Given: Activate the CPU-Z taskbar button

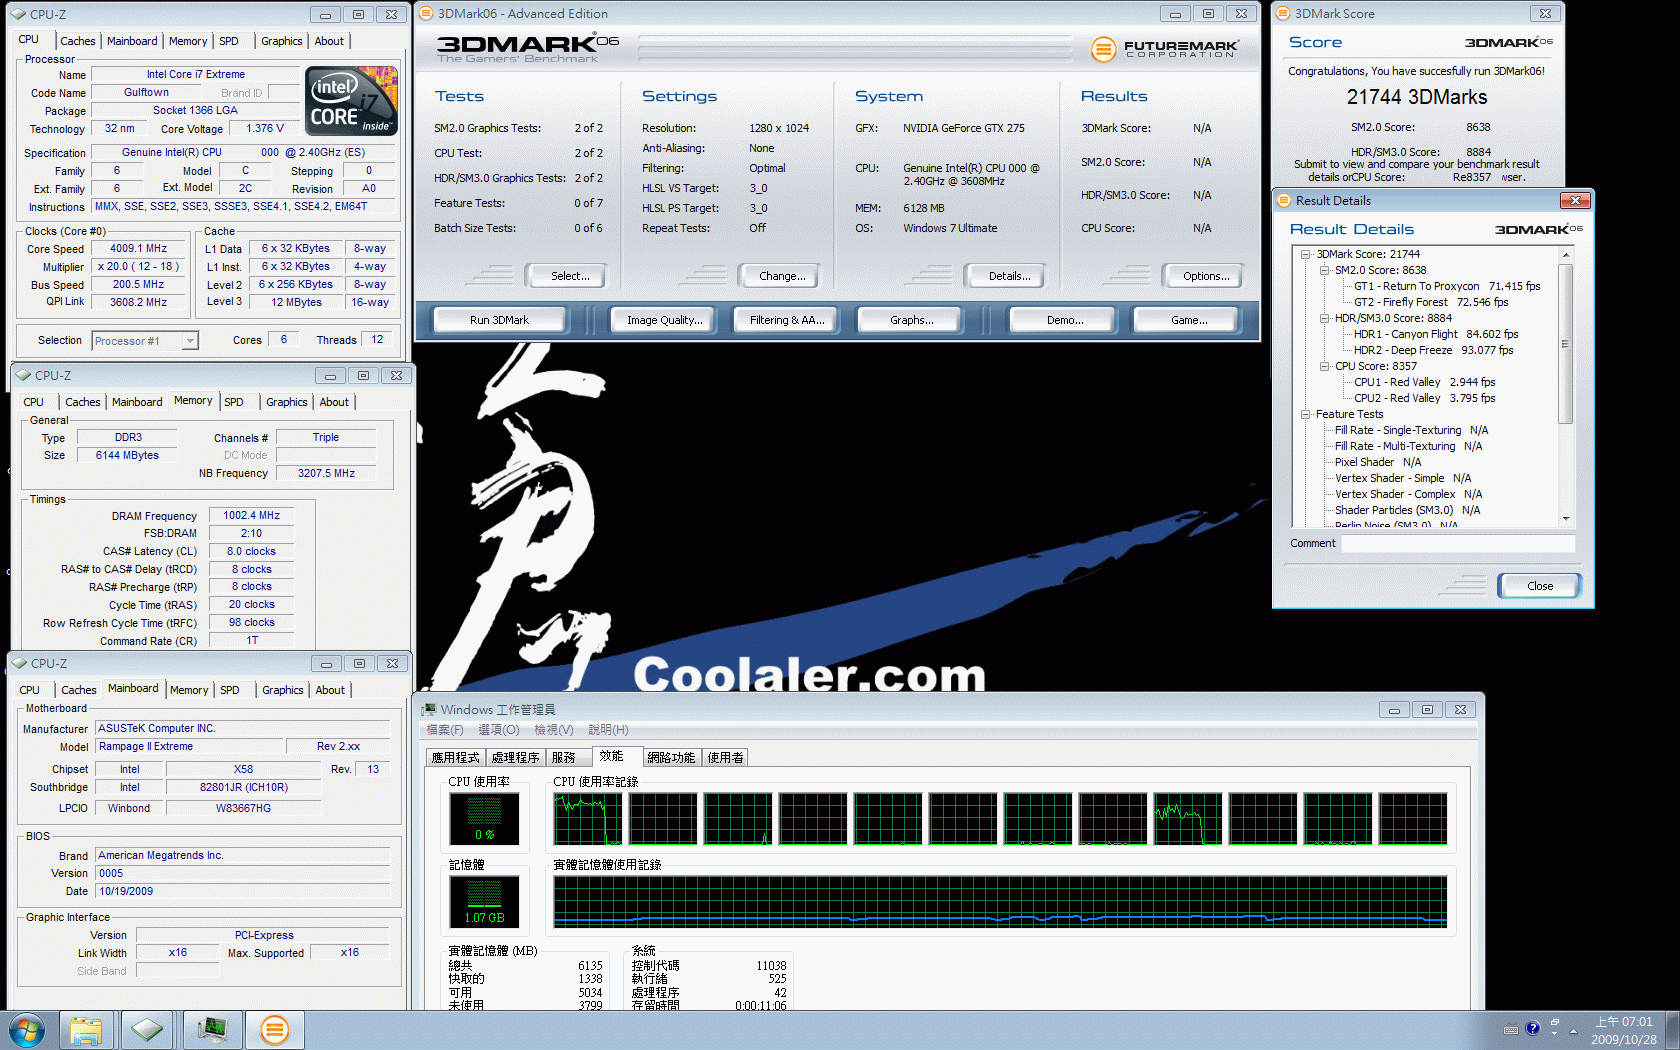Looking at the screenshot, I should coord(147,1030).
